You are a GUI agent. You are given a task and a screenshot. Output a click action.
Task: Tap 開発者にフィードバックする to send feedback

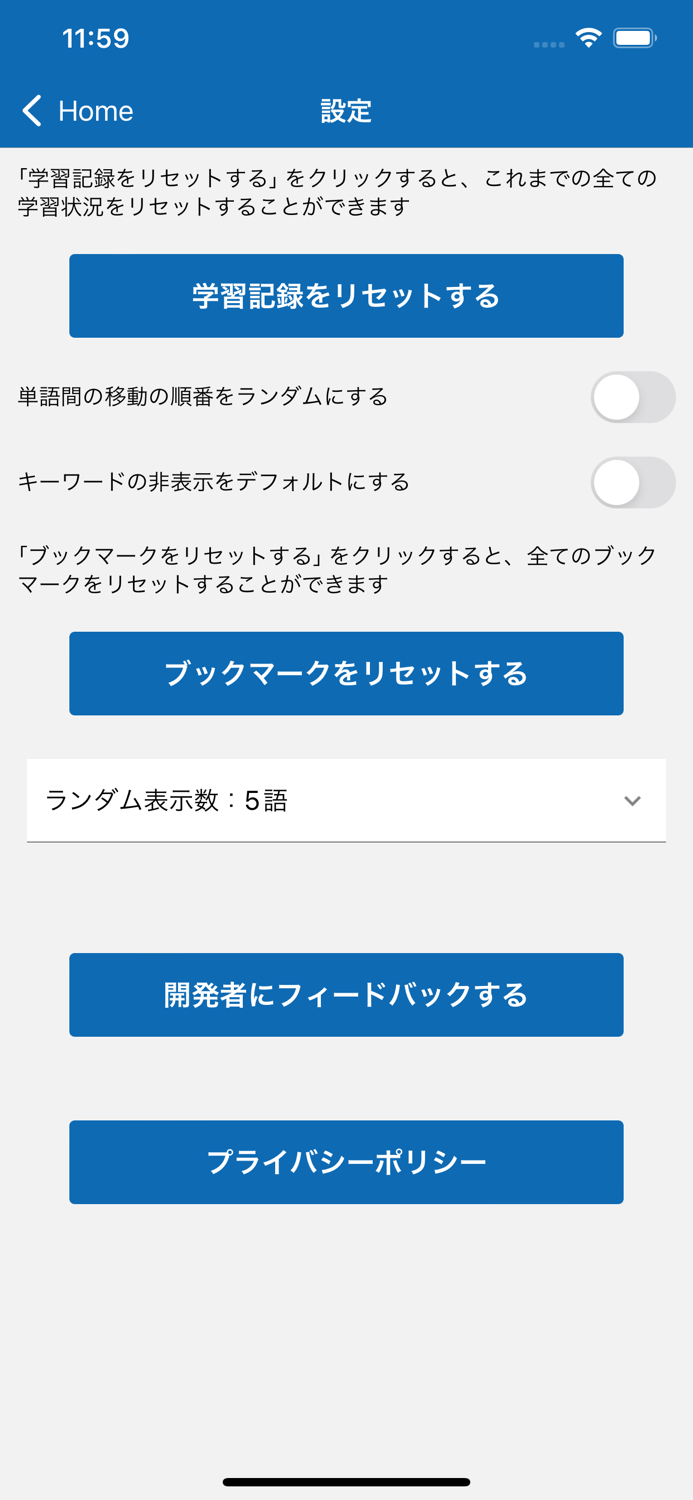coord(346,995)
